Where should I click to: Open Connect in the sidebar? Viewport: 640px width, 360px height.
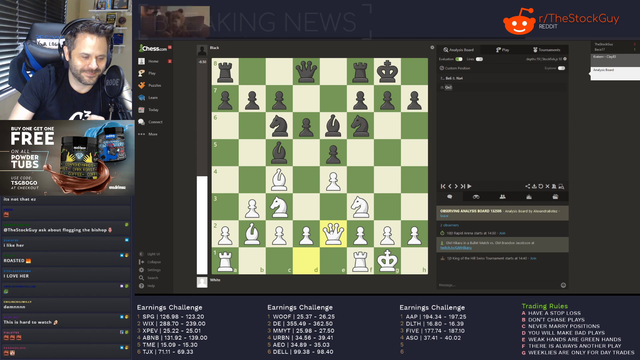tap(151, 122)
